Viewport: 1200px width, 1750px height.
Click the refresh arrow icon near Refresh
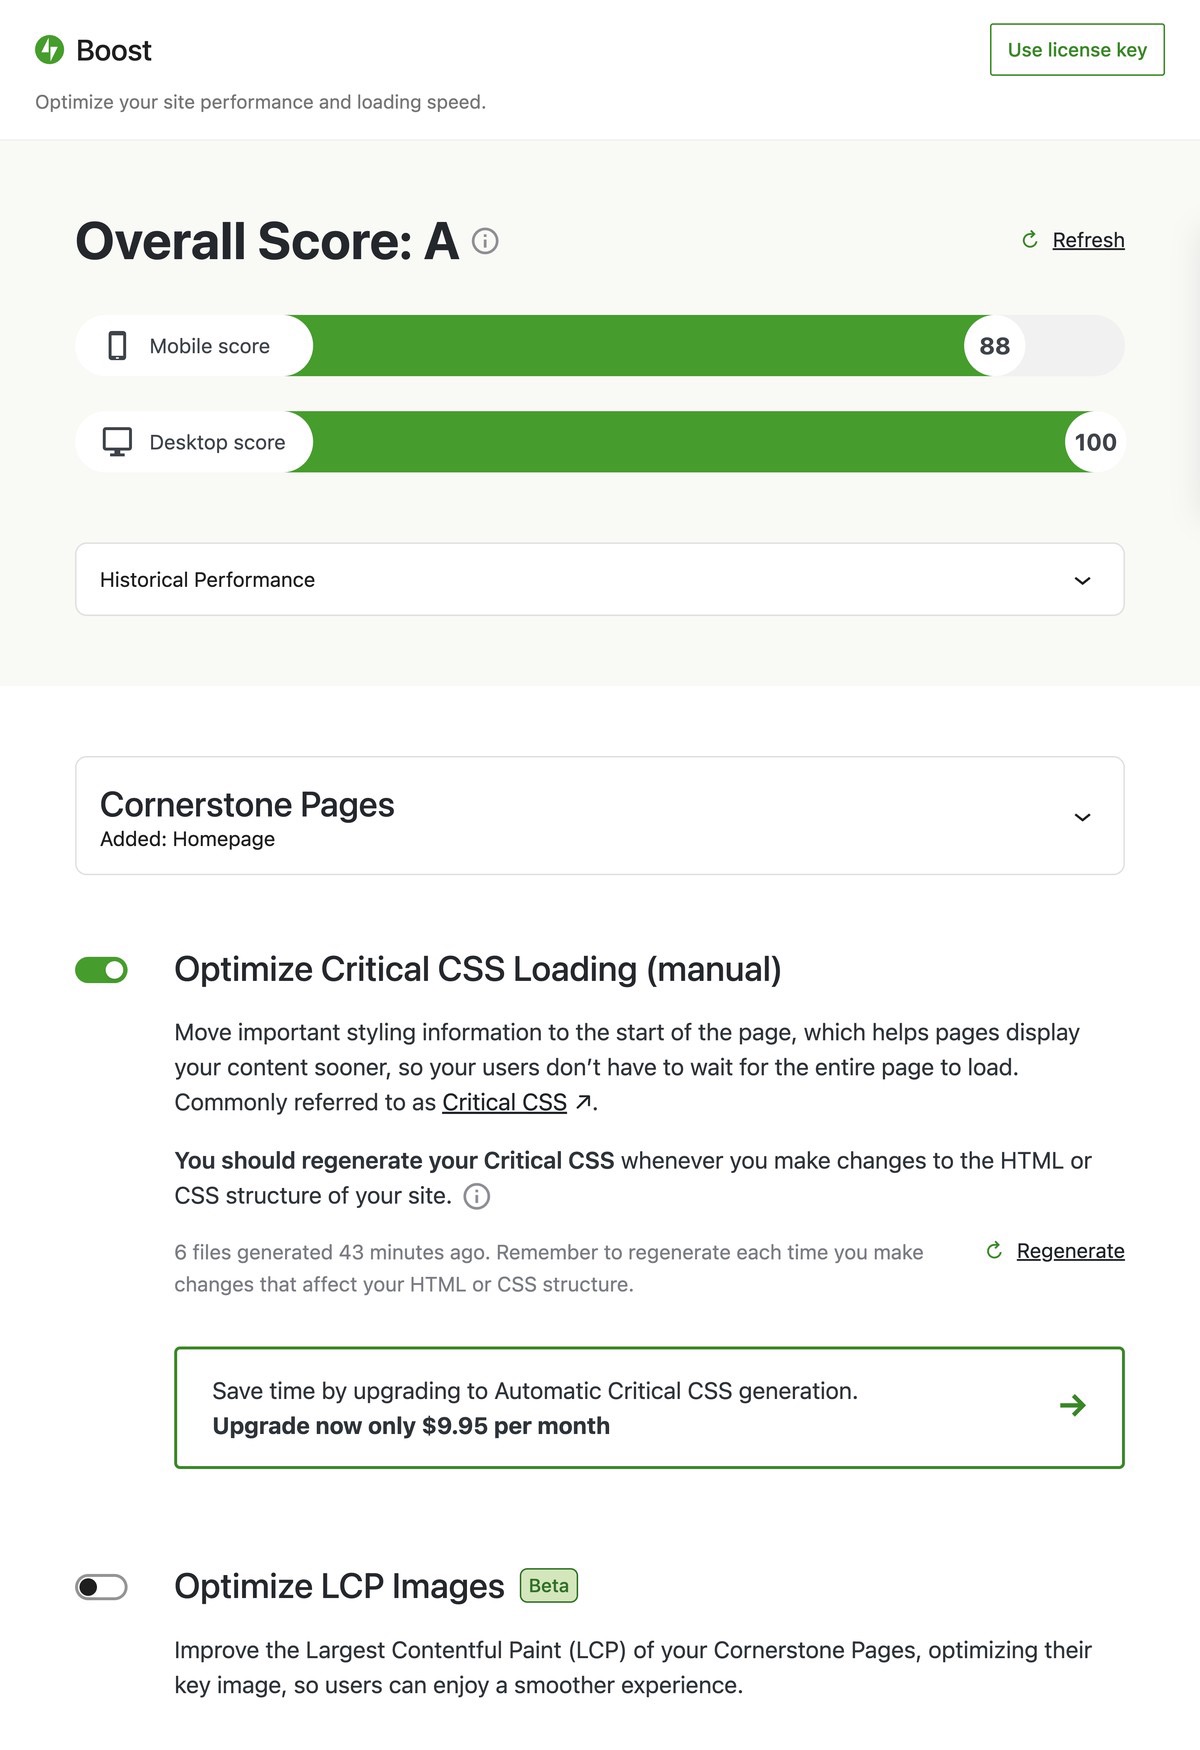tap(1030, 240)
